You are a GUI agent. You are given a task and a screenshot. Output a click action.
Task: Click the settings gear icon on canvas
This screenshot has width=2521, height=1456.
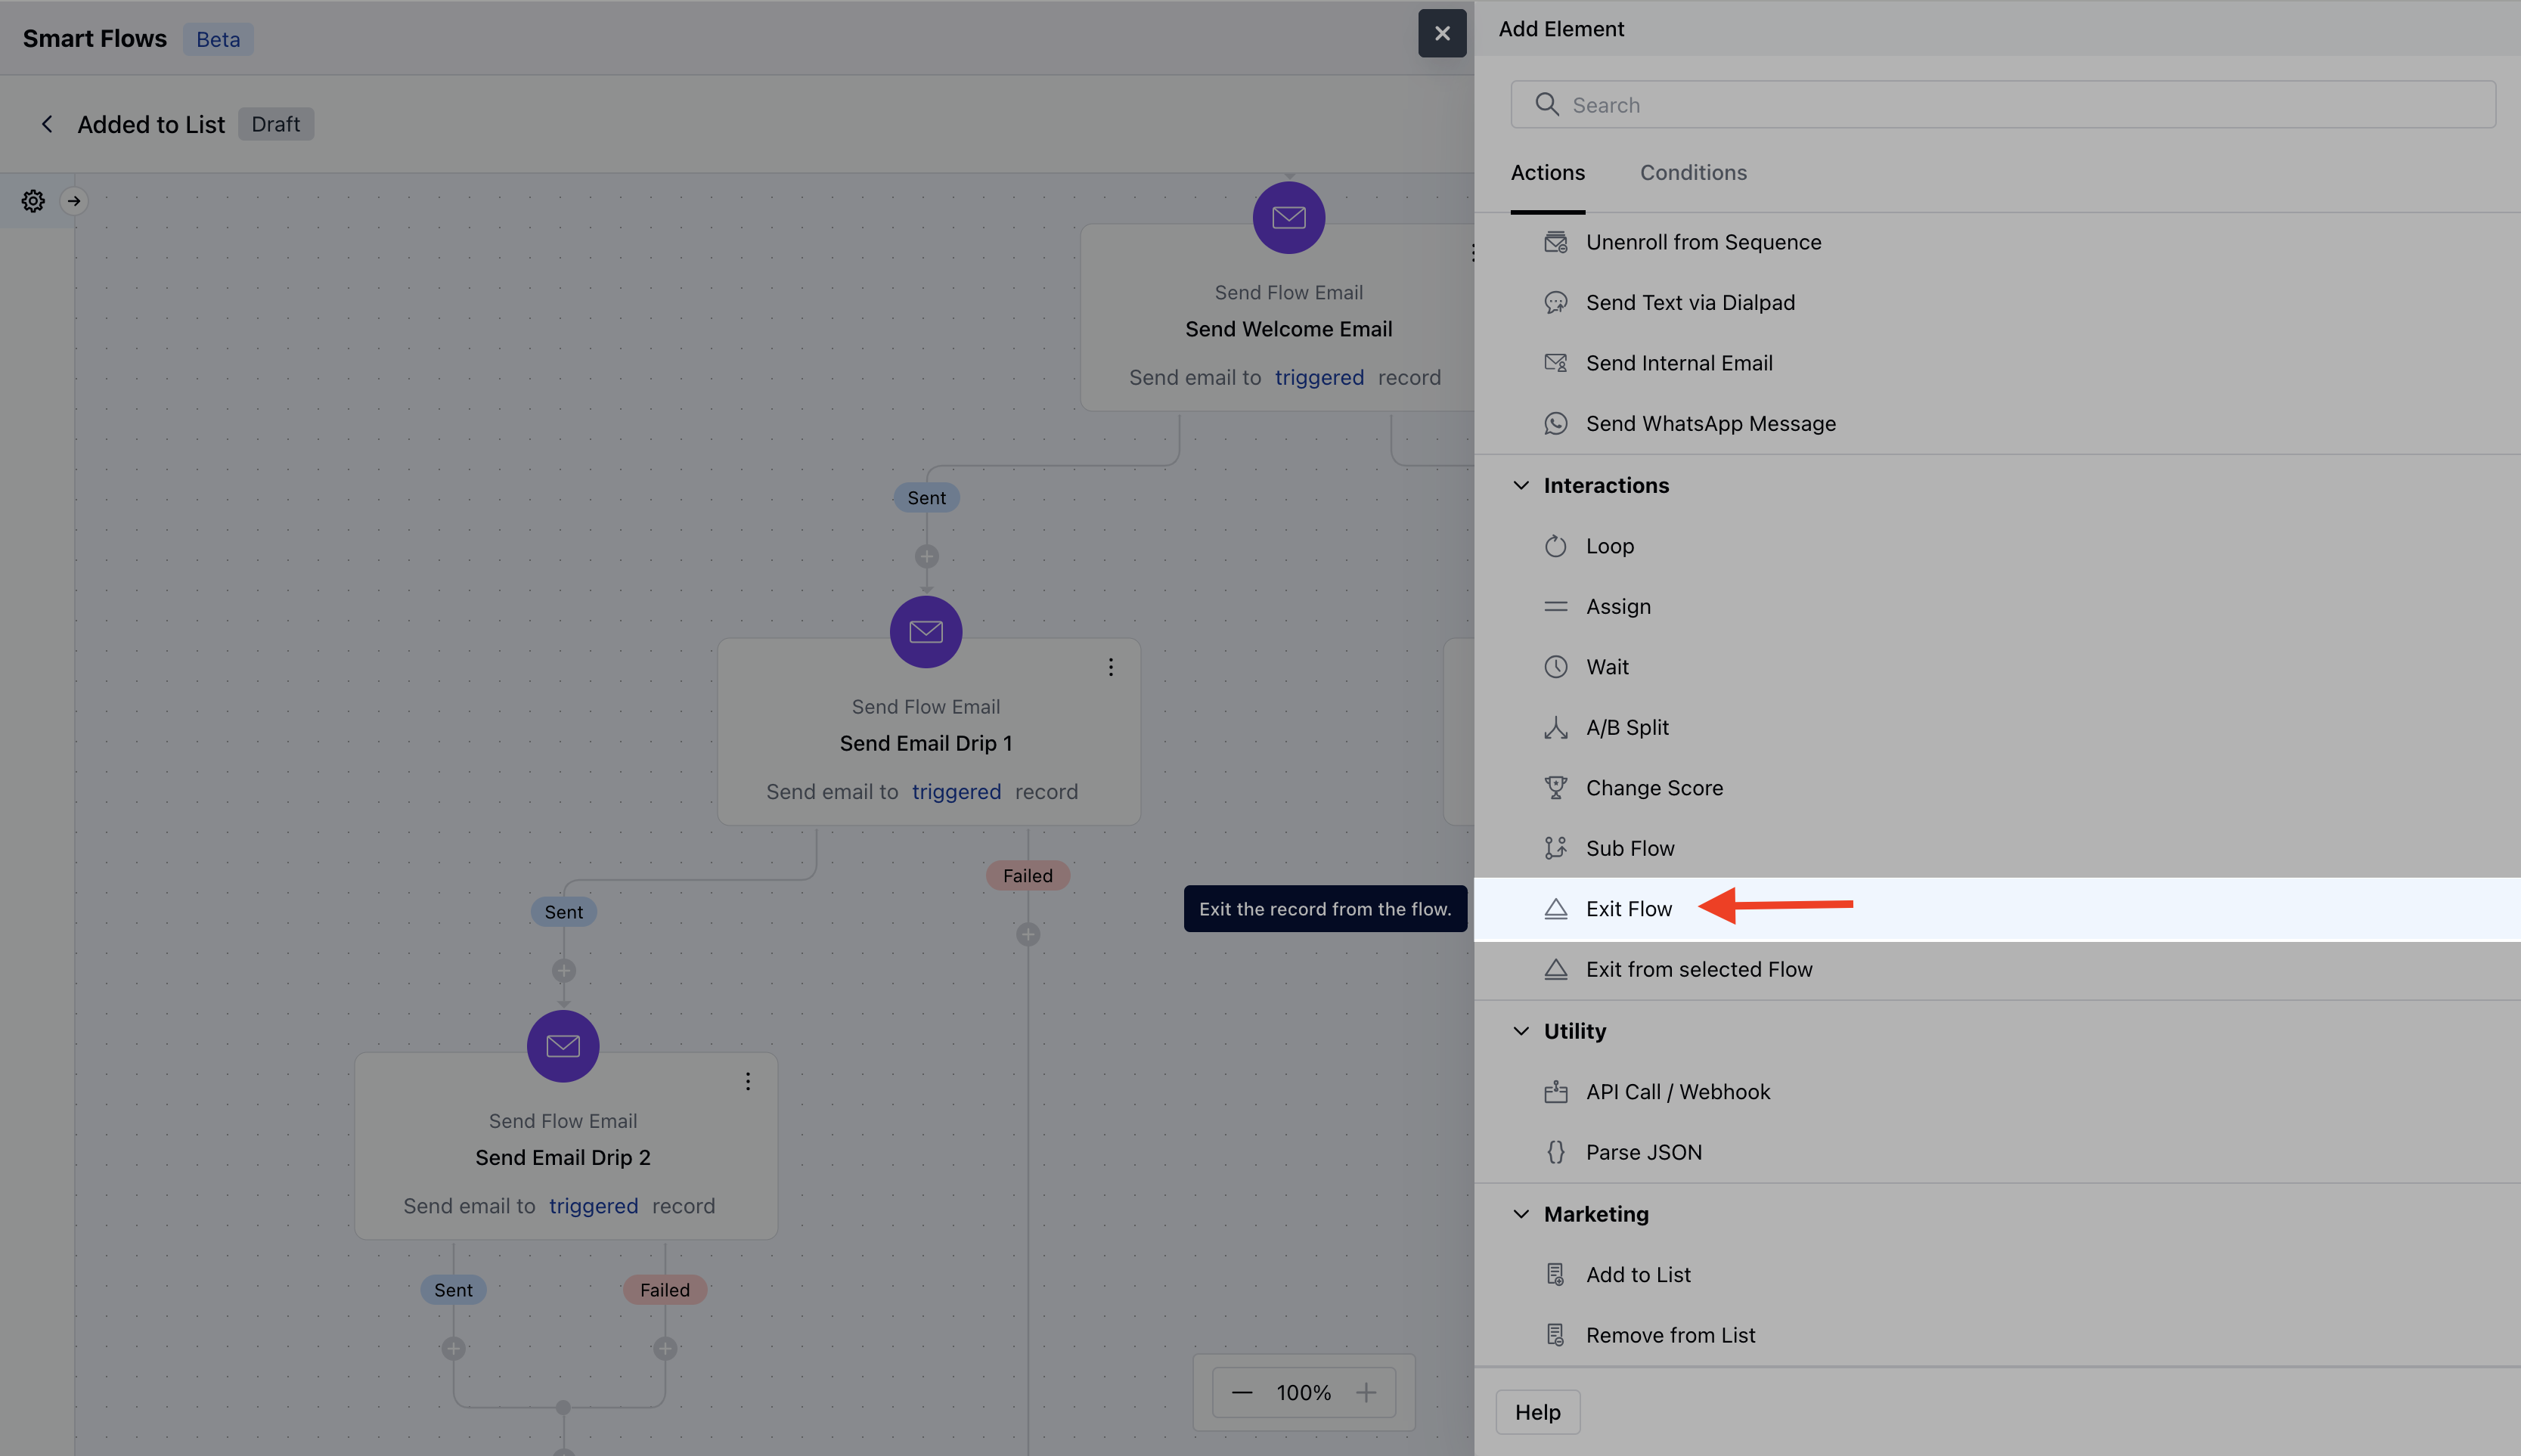(x=33, y=201)
